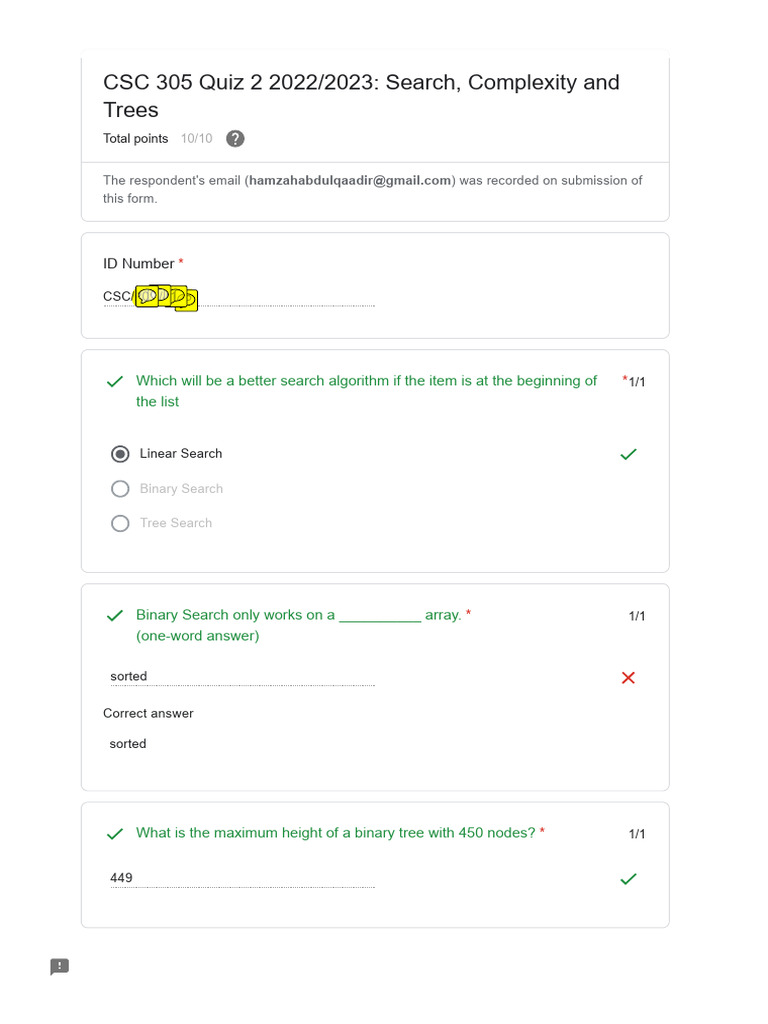This screenshot has width=768, height=1024.
Task: Click the 449 answer field
Action: coord(242,878)
